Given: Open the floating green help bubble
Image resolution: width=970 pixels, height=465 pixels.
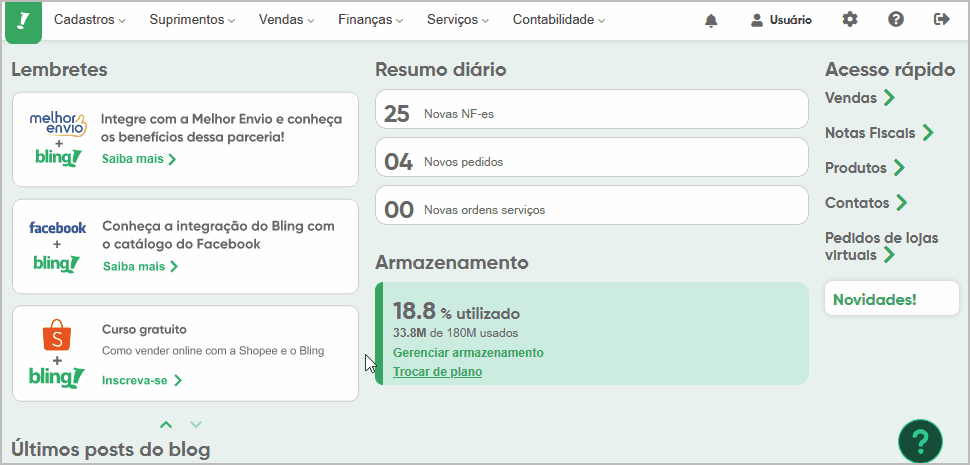Looking at the screenshot, I should [921, 442].
